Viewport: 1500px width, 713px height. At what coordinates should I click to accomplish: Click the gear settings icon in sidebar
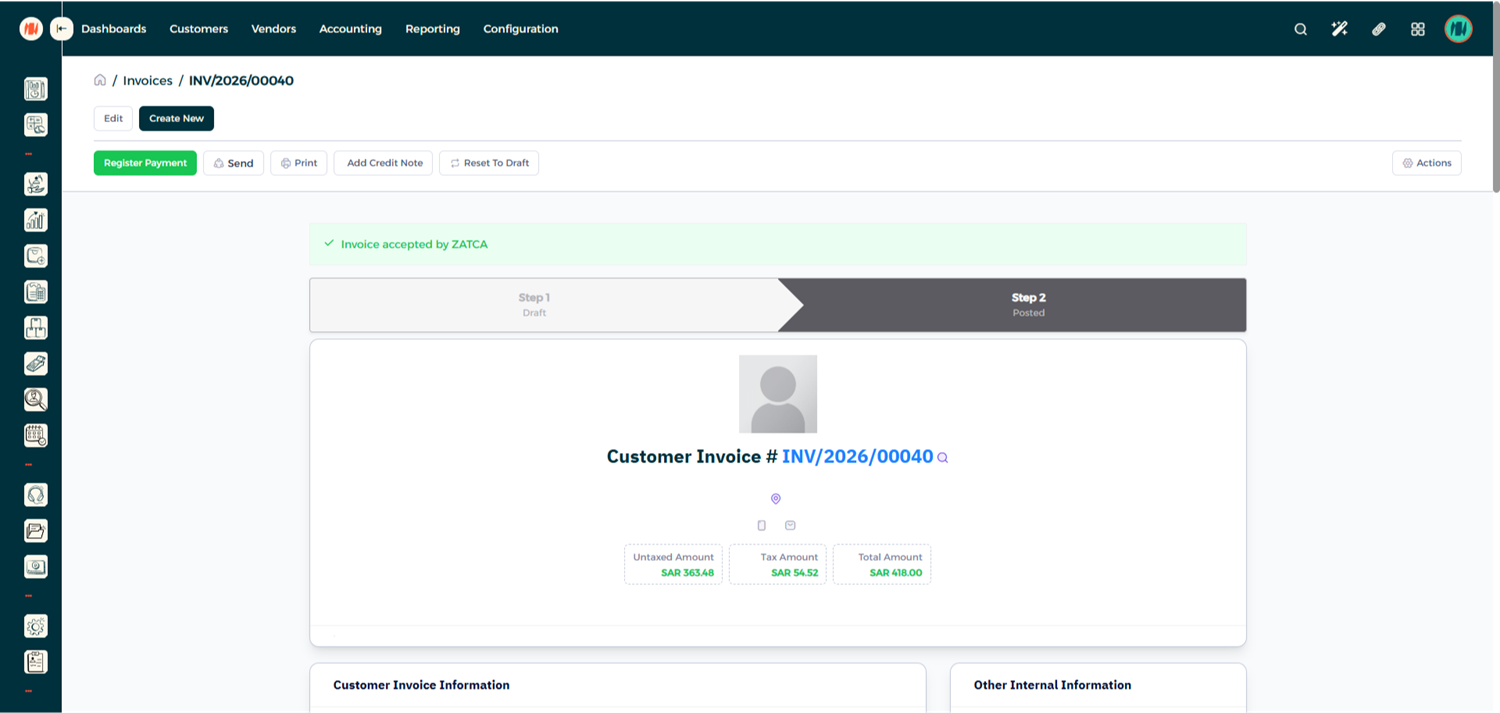36,626
